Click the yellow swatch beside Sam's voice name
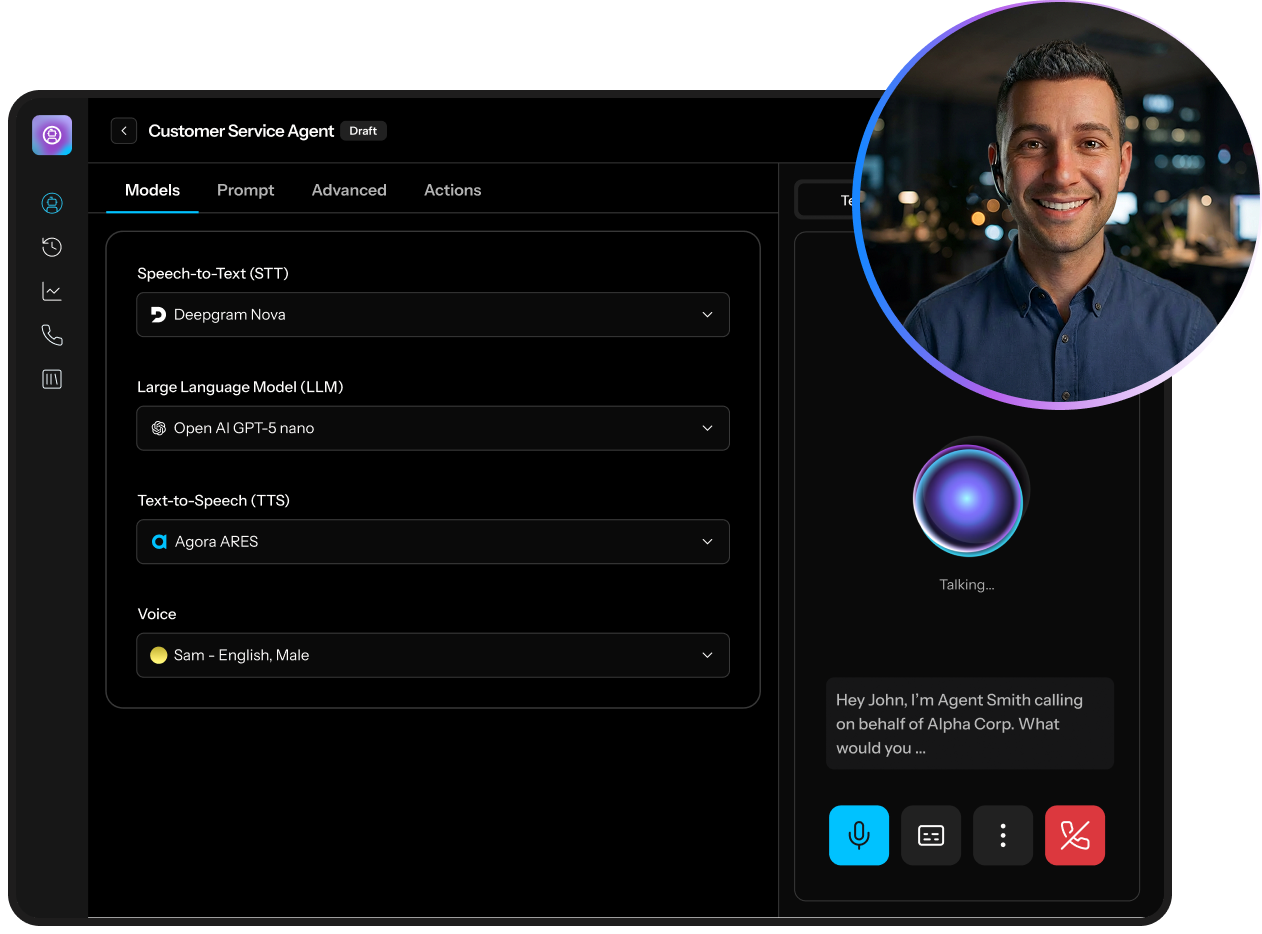Viewport: 1262px width, 934px height. pos(158,655)
